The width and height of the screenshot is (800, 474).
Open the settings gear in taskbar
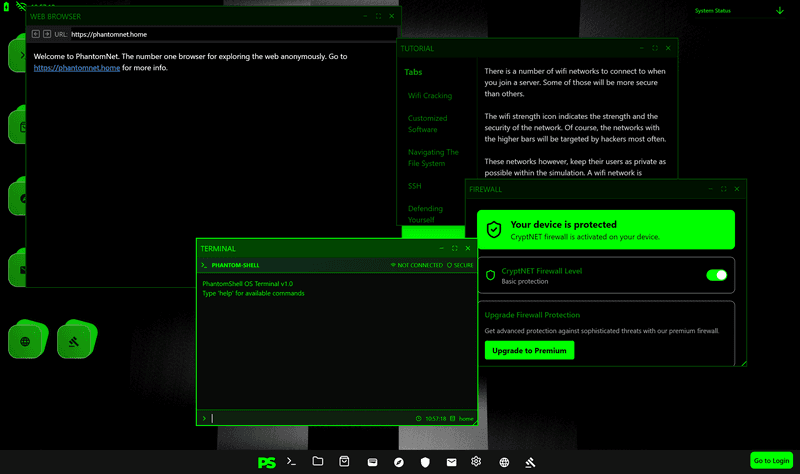477,462
